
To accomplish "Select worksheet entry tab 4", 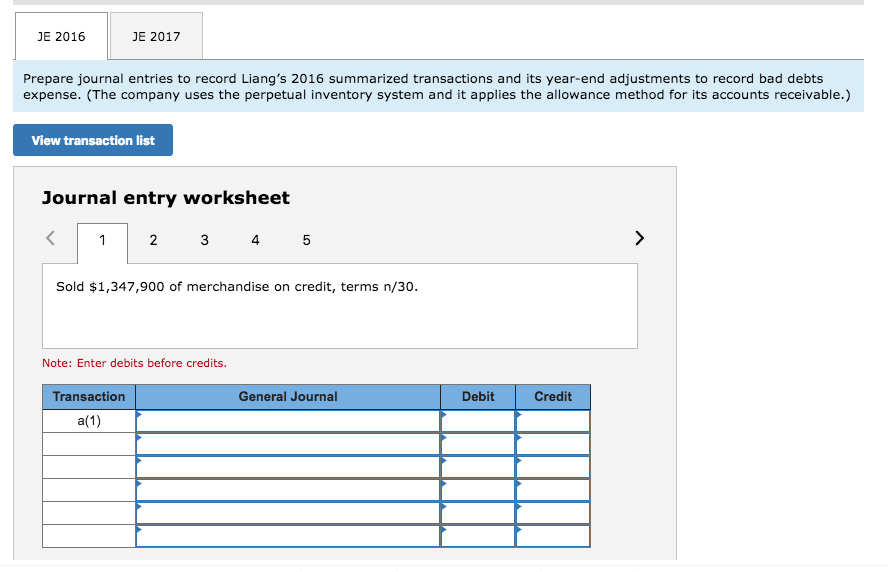I will click(x=255, y=240).
